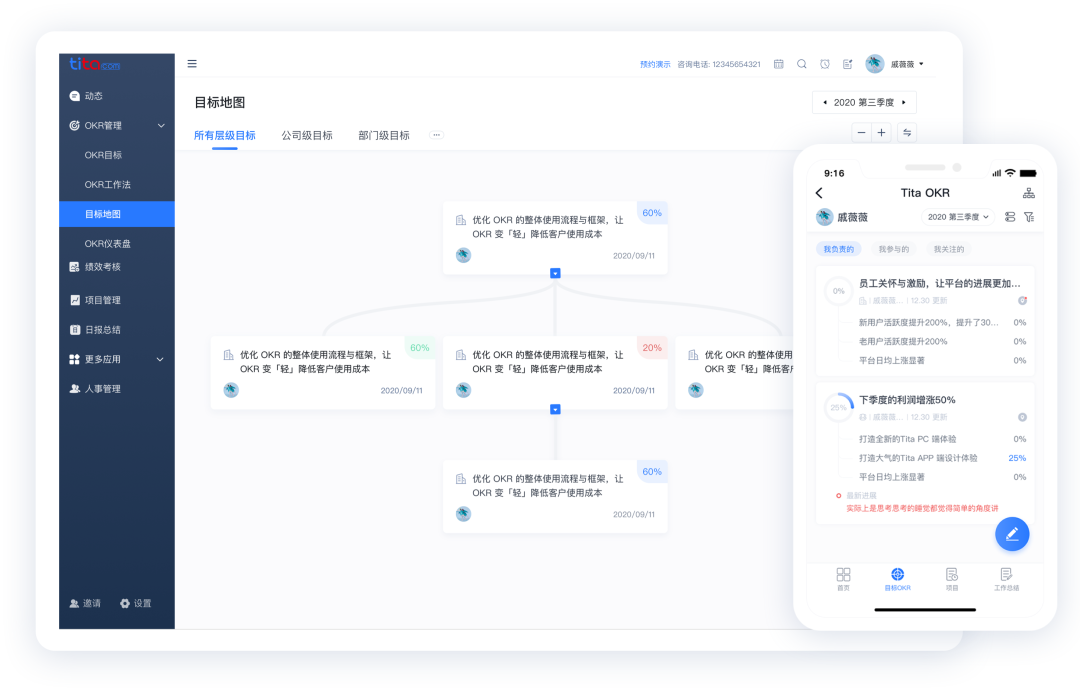Screen dimensions: 1080x691
Task: Select 目标地图 in the sidebar
Action: coord(116,214)
